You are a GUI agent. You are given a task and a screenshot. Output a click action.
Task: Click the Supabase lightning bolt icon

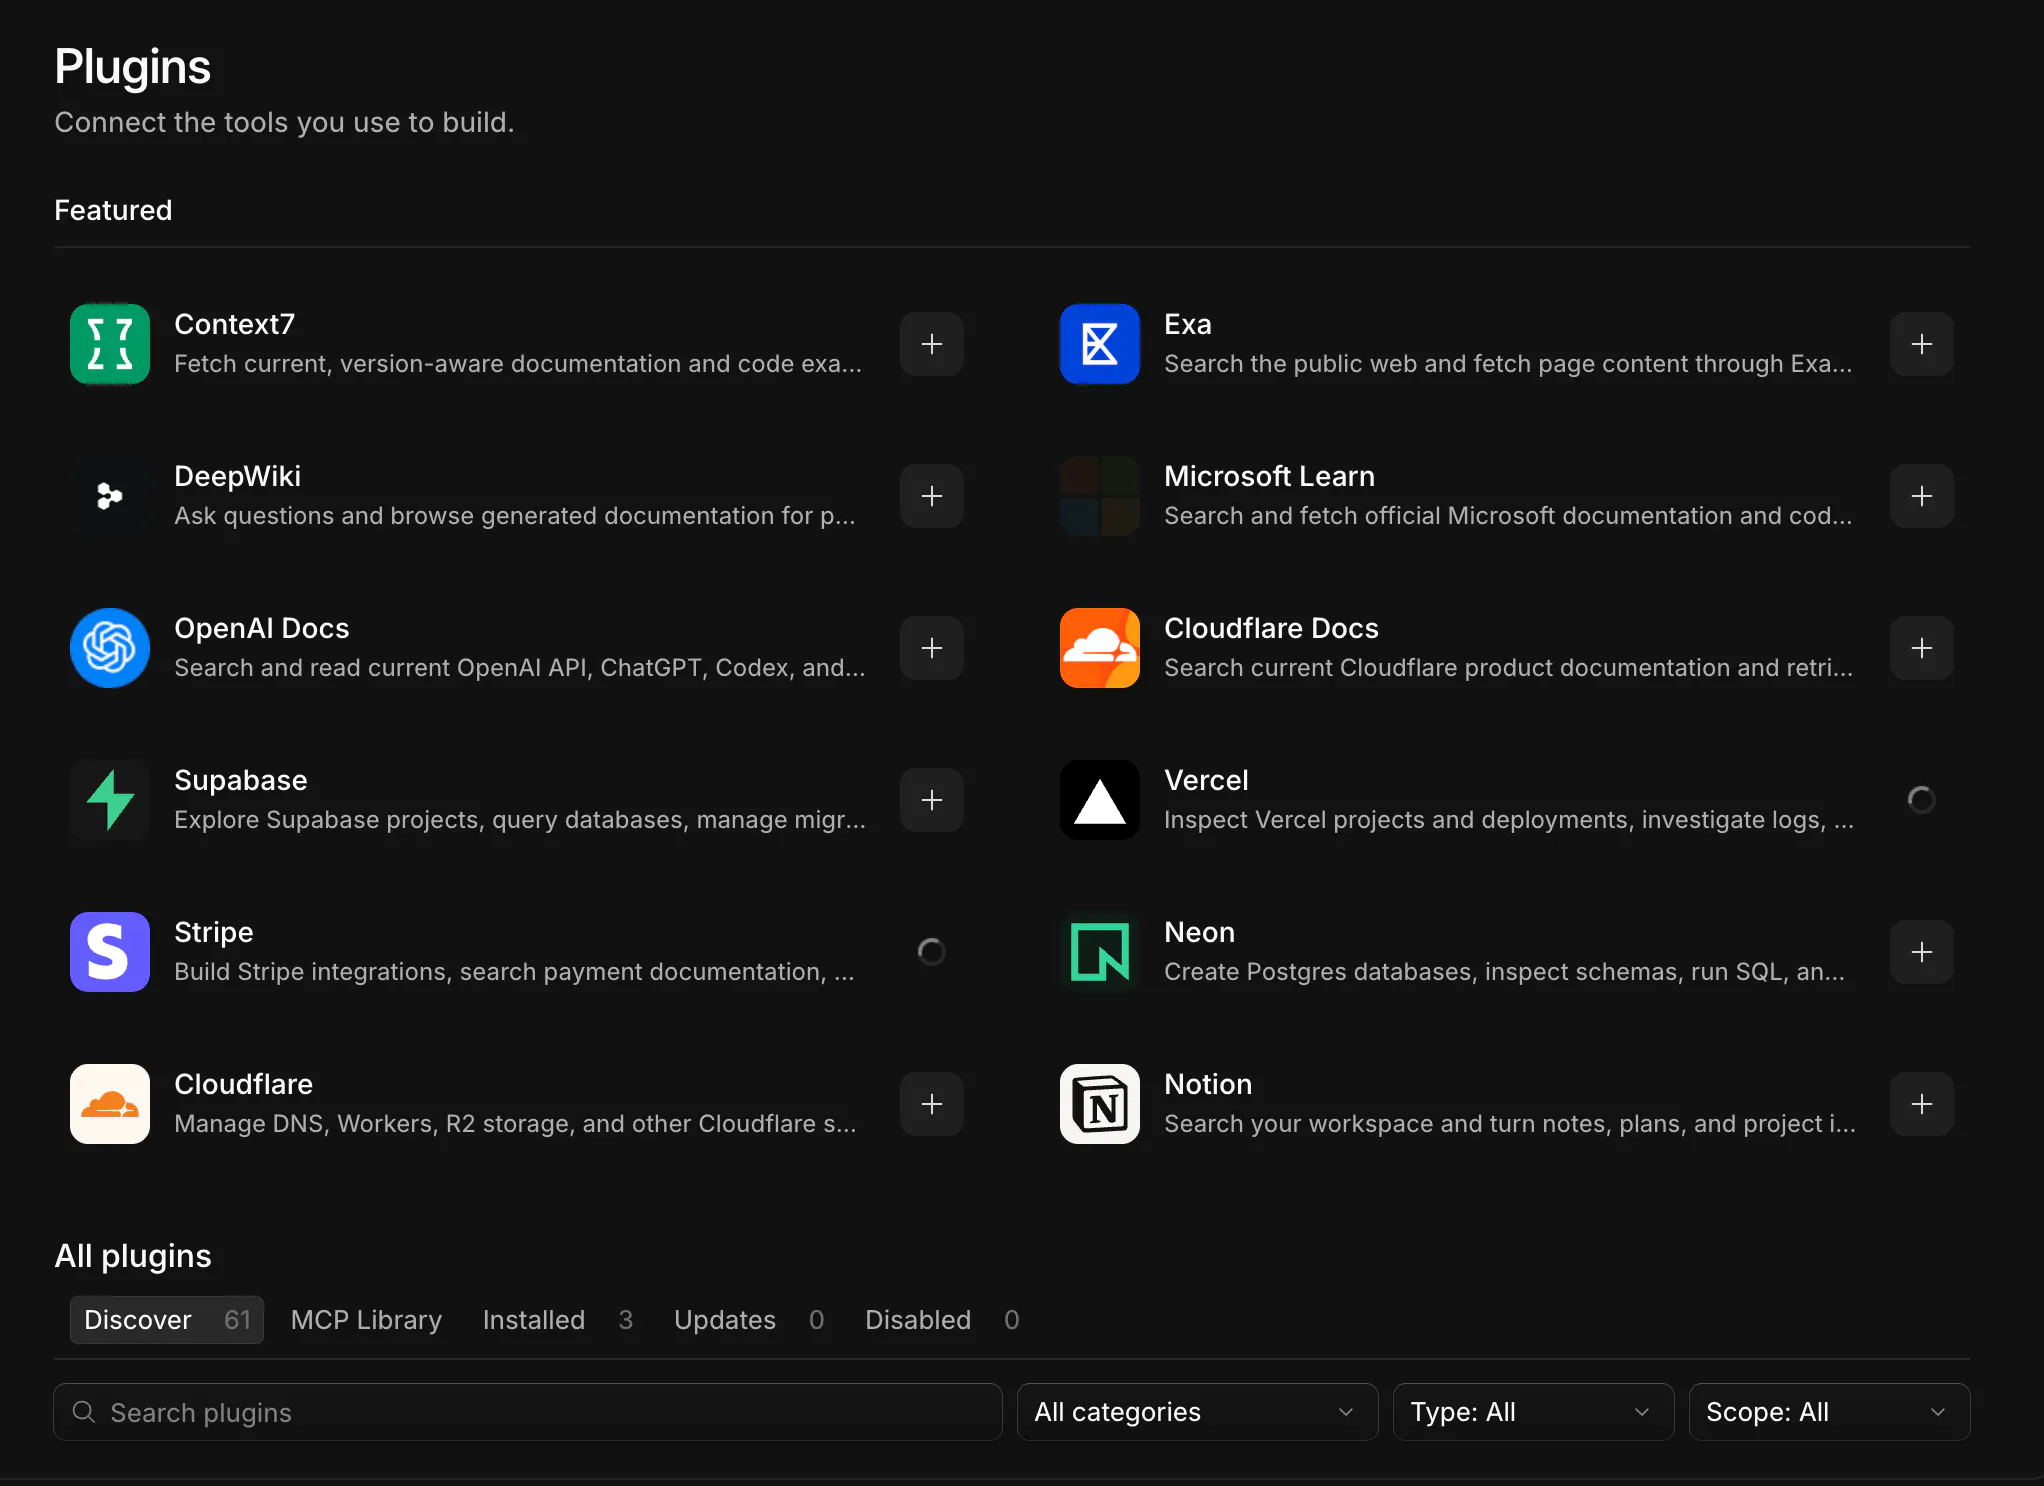point(110,800)
